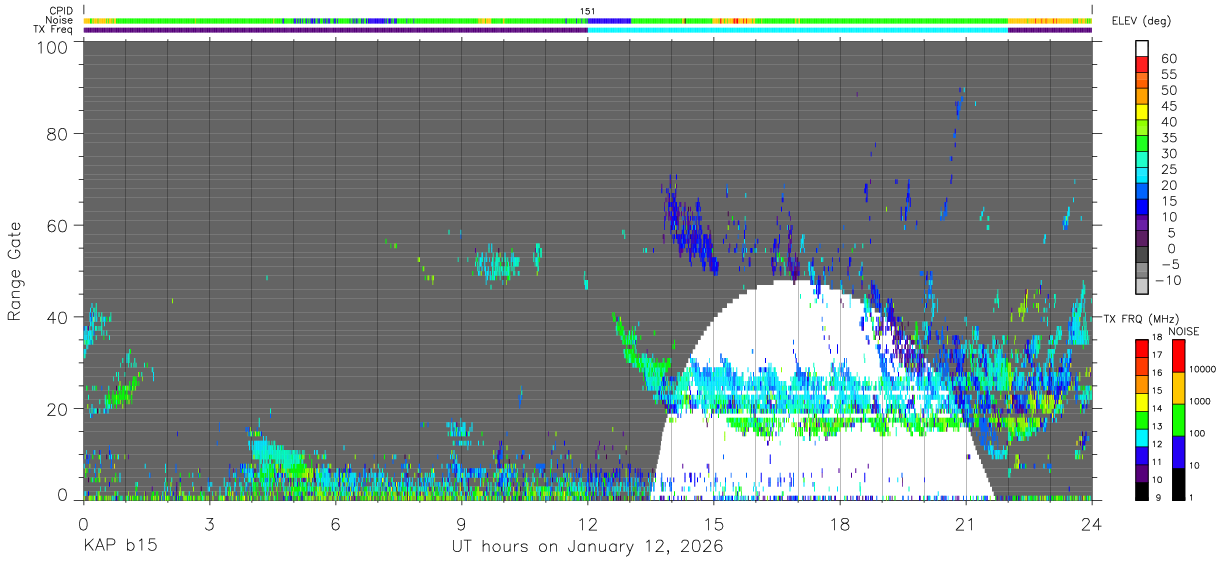Click the 12 tick label on the UT hours axis

click(x=588, y=524)
